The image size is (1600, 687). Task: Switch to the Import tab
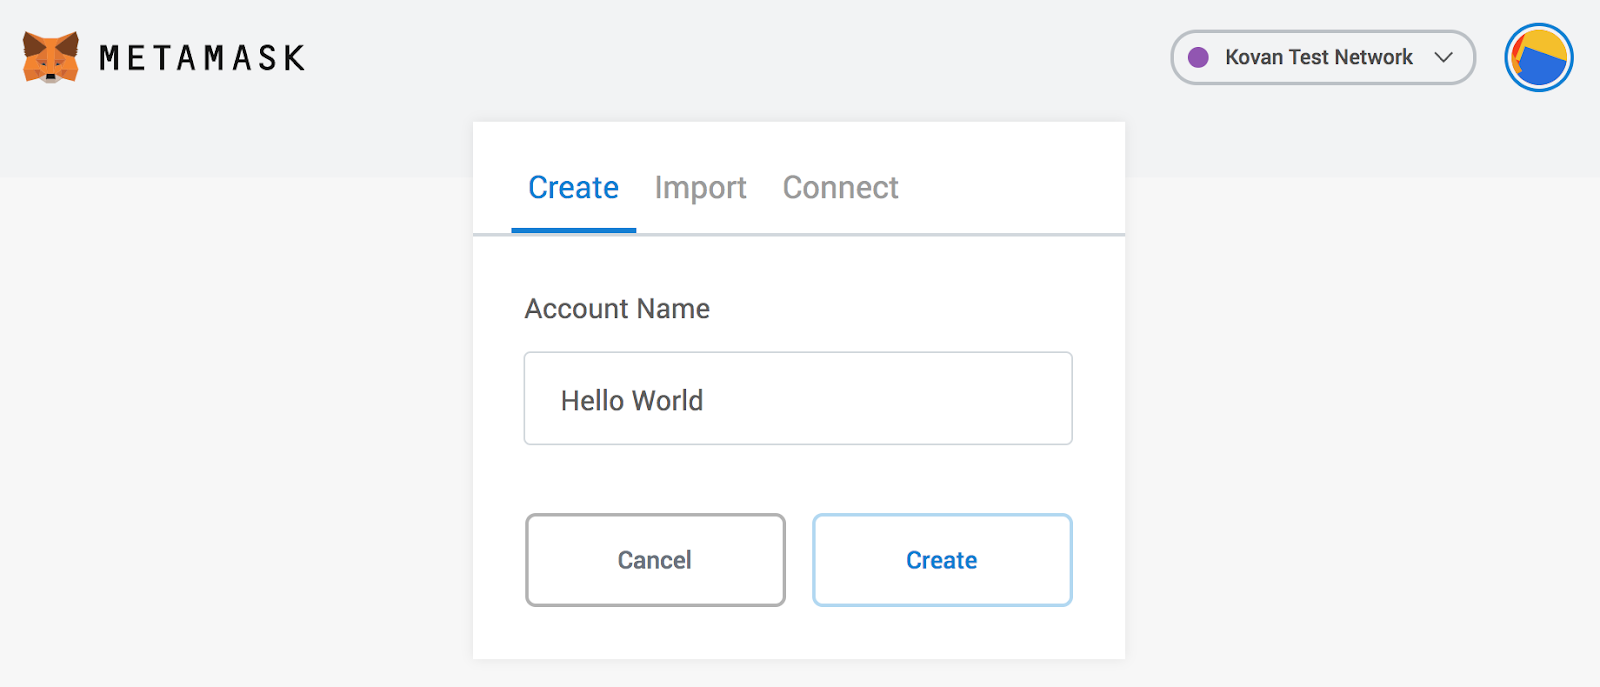pyautogui.click(x=700, y=188)
